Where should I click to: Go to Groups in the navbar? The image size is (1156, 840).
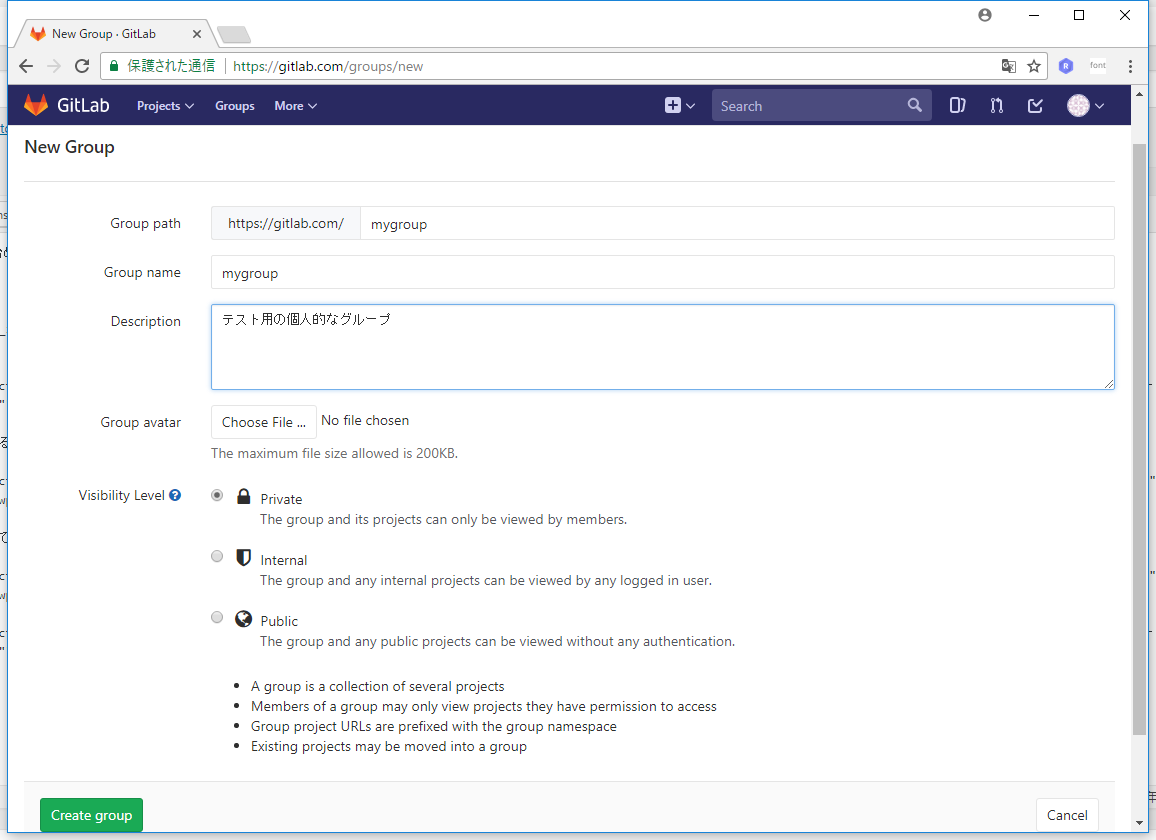tap(234, 105)
